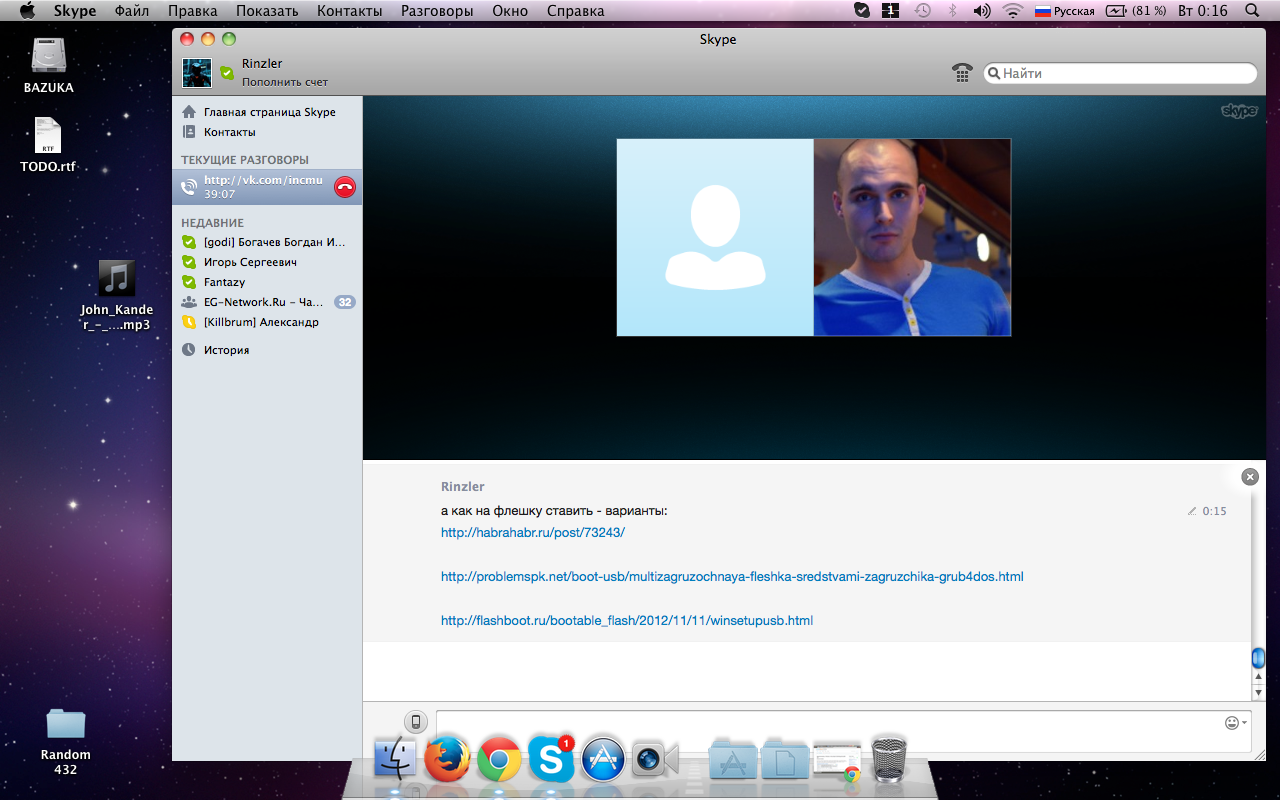
Task: Open Google Chrome from the Dock
Action: click(499, 760)
